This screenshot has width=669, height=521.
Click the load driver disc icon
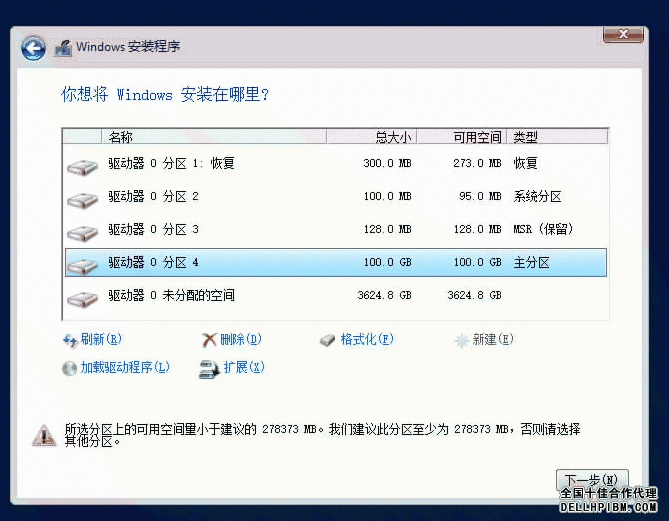(69, 368)
